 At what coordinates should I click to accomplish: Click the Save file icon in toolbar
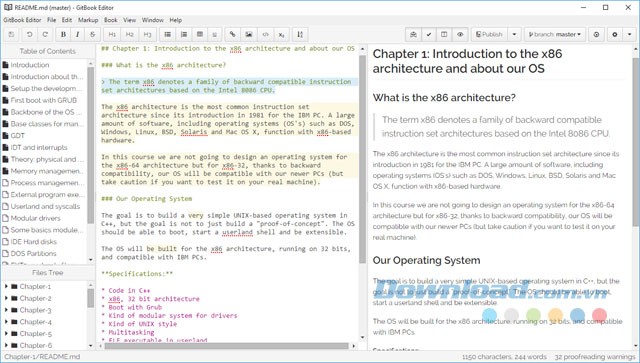point(11,34)
